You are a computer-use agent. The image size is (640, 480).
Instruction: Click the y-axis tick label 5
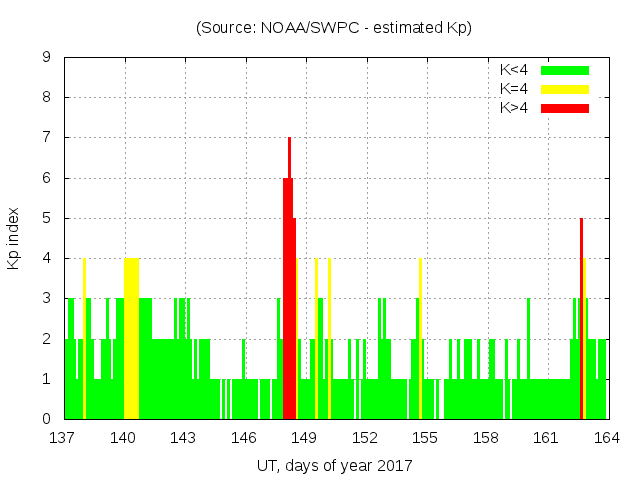click(47, 218)
